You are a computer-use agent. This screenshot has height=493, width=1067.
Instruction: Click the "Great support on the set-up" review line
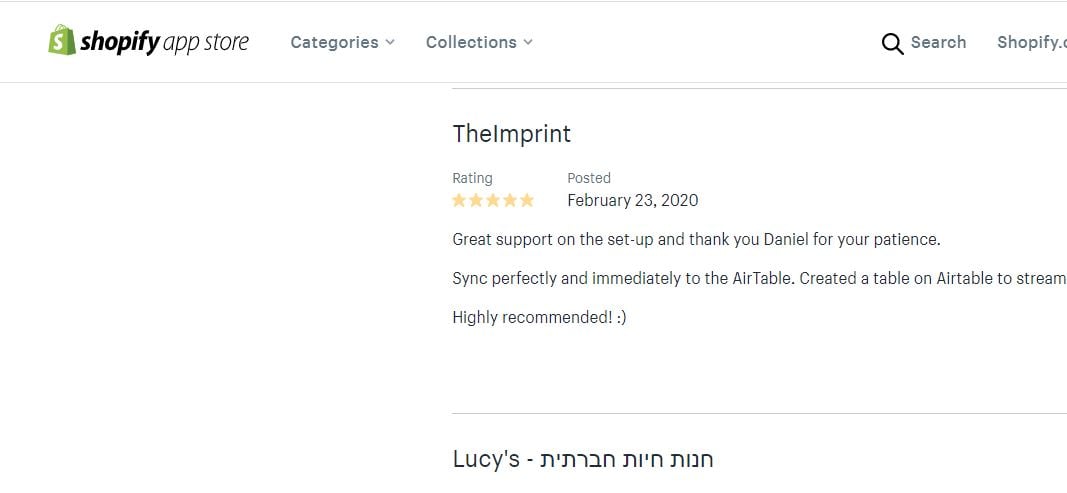pos(696,240)
